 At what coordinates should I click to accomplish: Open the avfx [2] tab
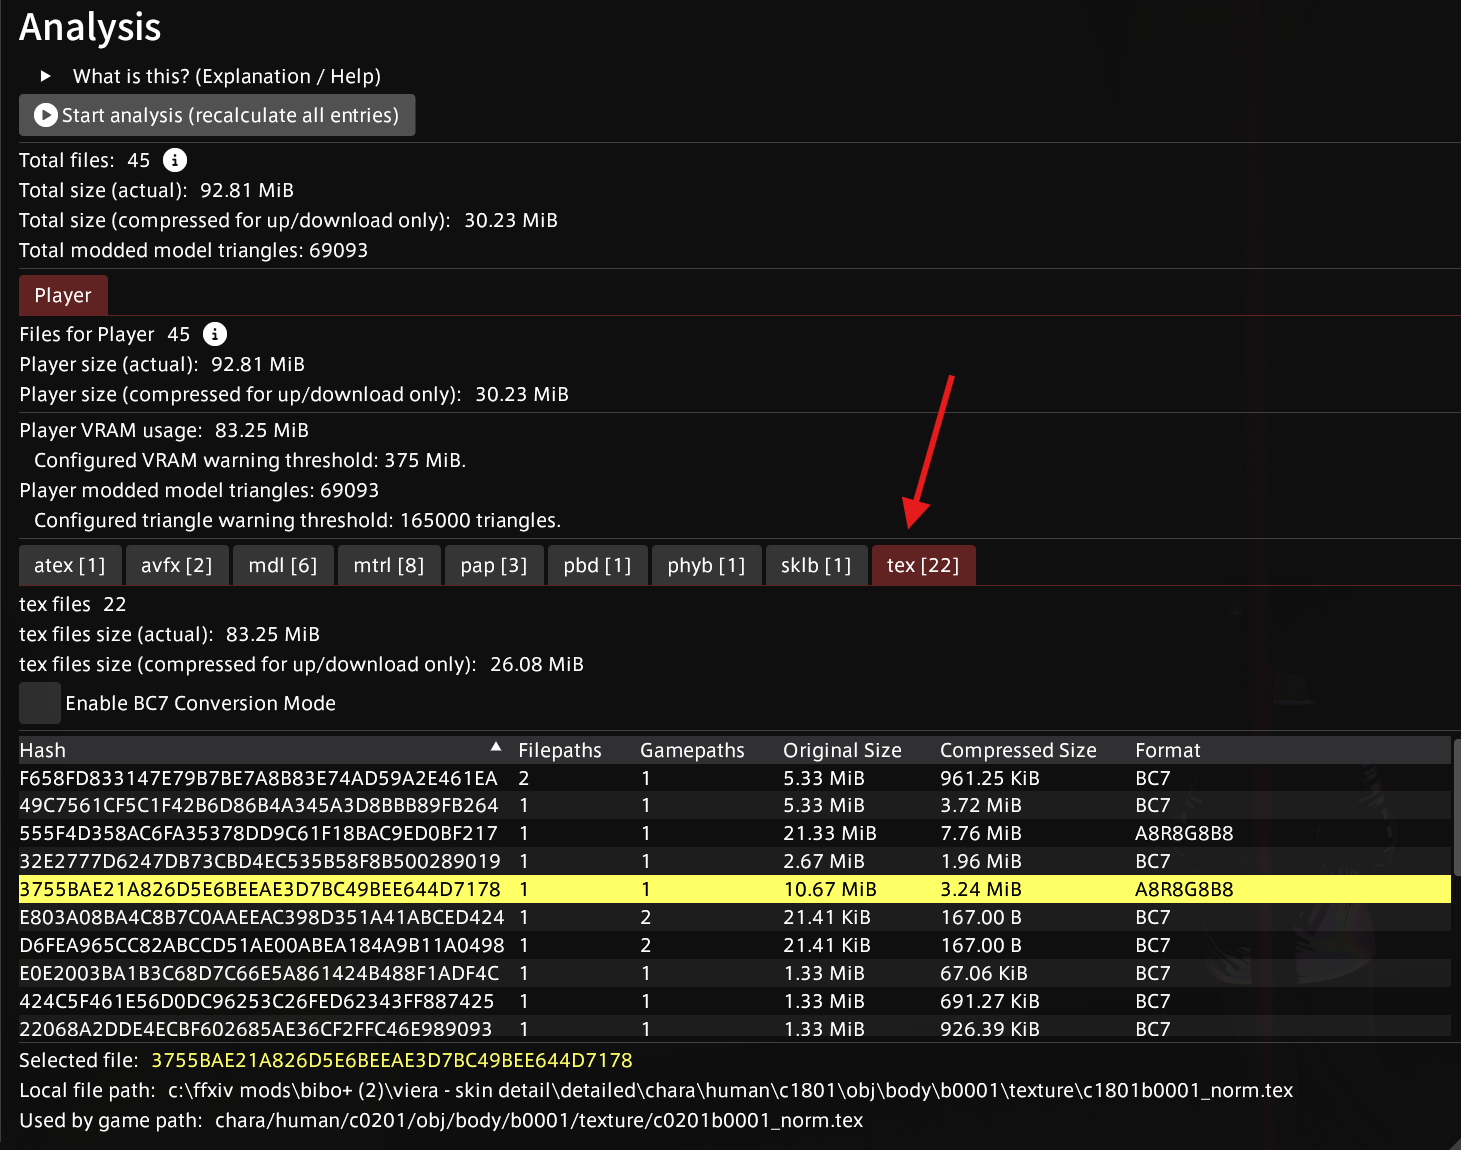click(176, 565)
